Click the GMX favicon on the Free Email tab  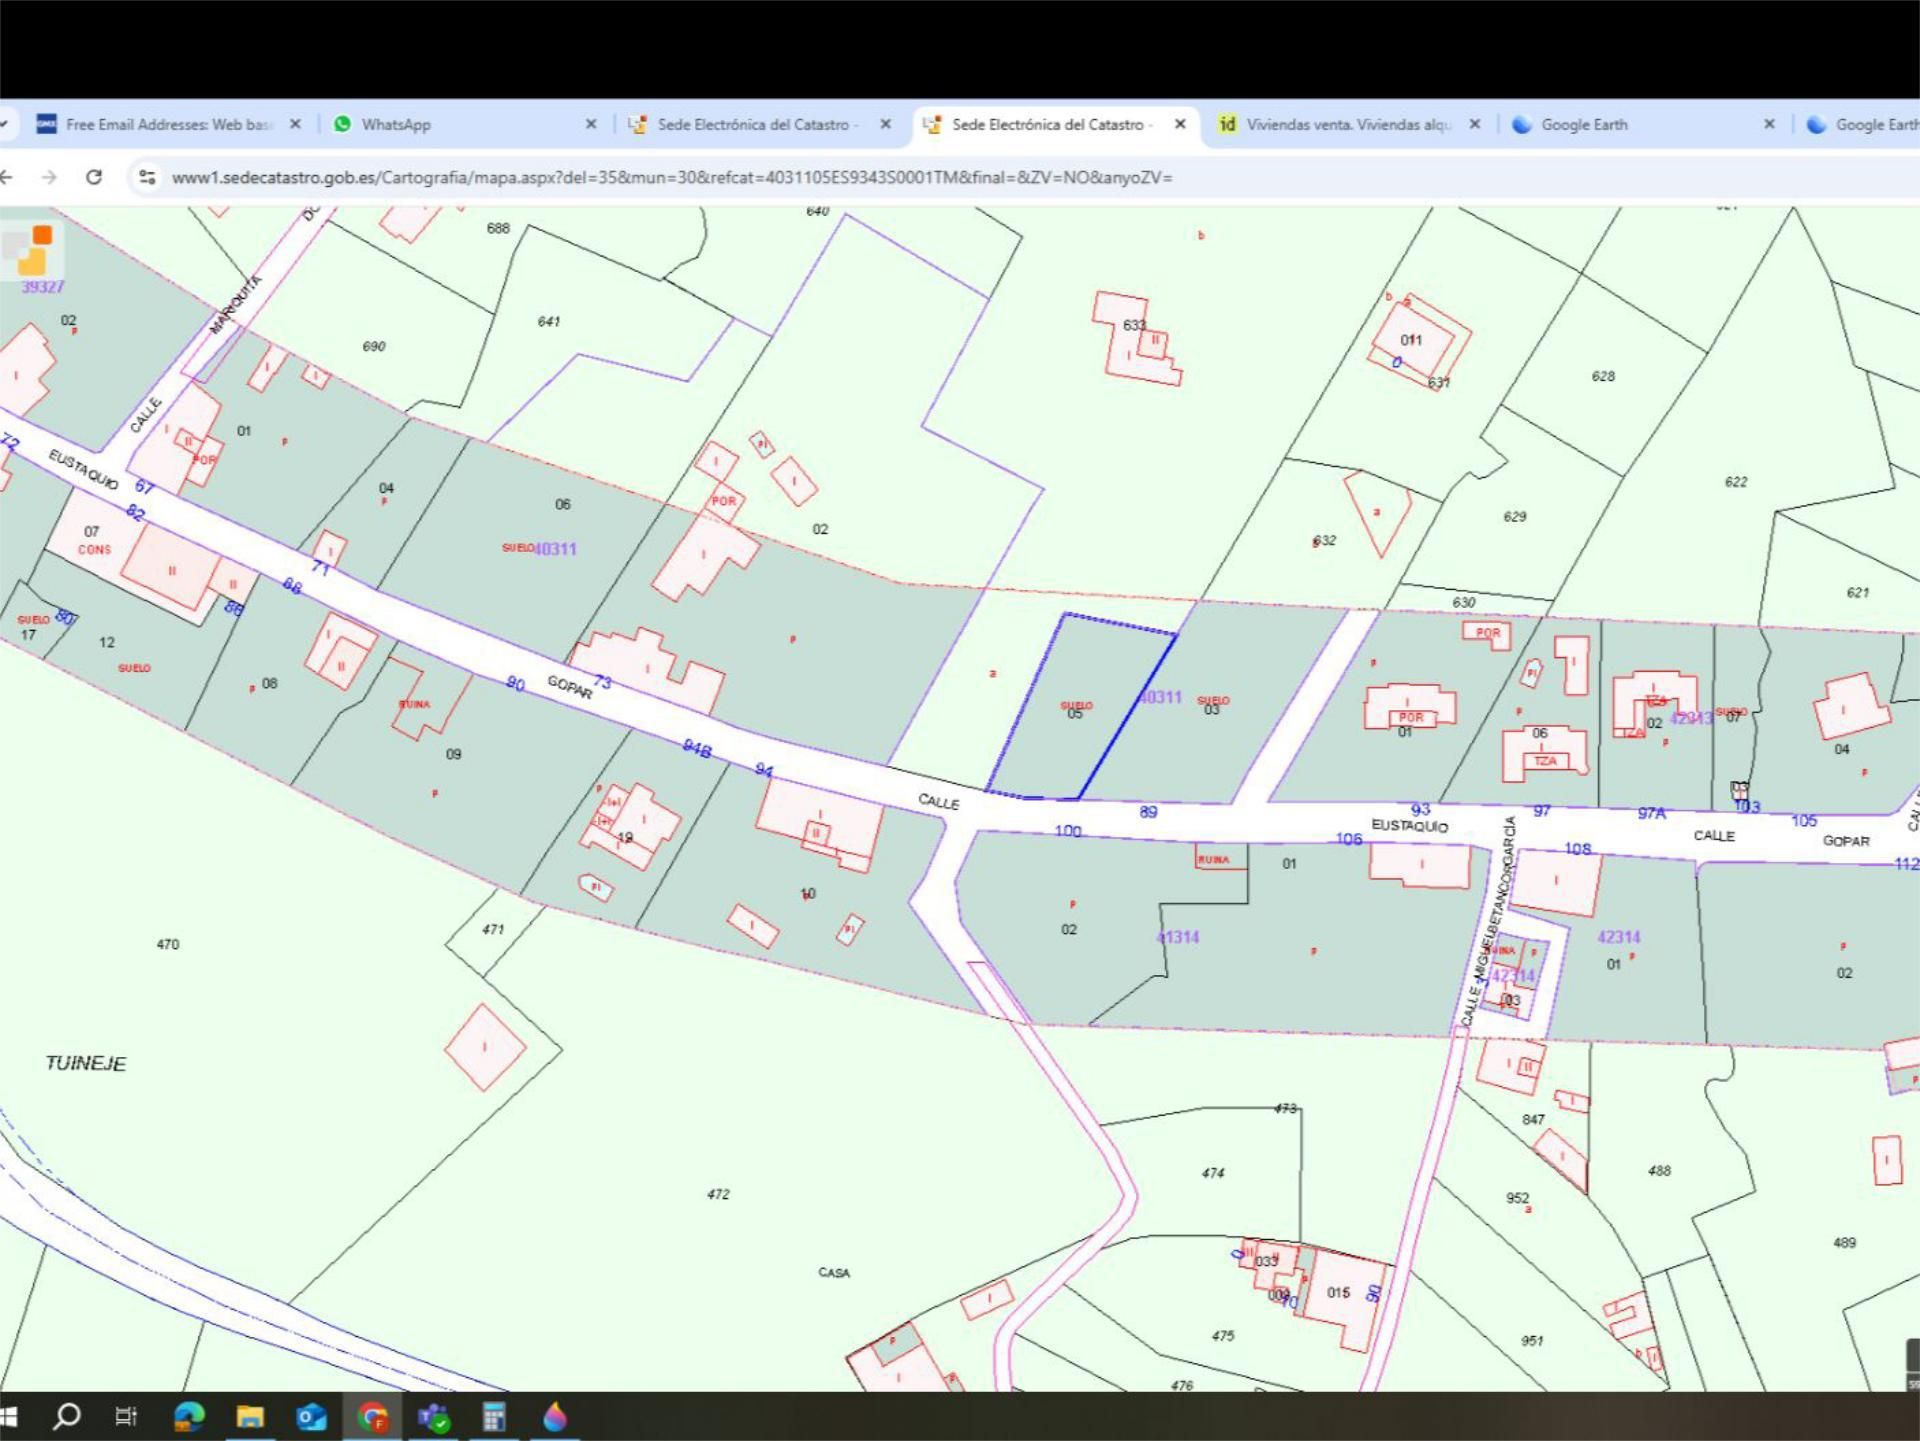(x=46, y=124)
